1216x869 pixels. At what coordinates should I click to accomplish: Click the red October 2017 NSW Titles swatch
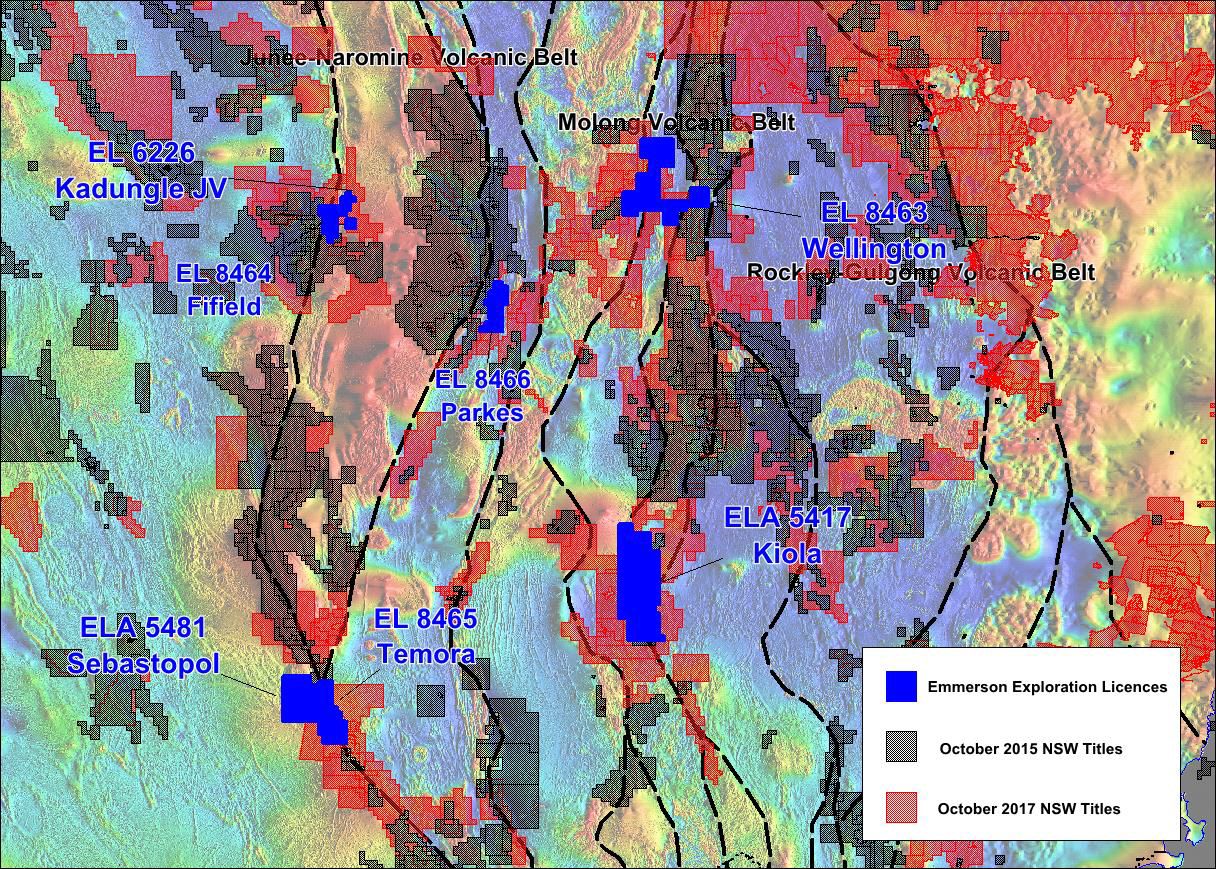(x=901, y=808)
